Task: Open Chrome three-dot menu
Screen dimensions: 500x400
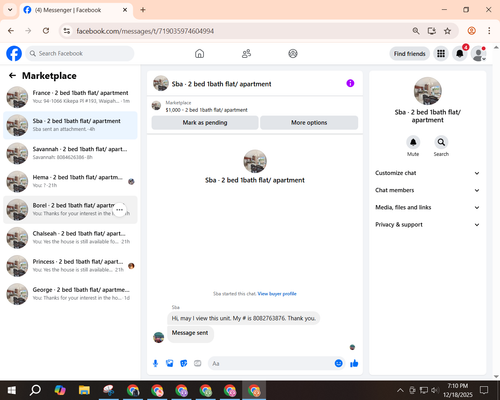Action: (x=489, y=31)
